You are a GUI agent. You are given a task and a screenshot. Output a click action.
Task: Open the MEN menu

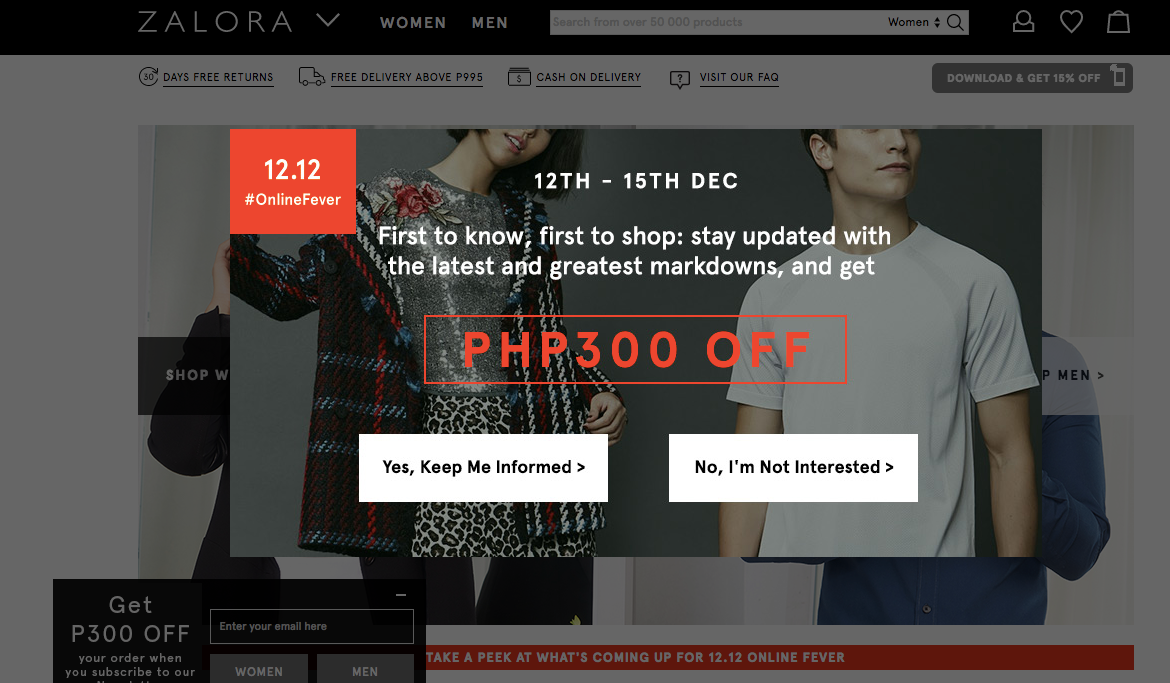point(489,23)
